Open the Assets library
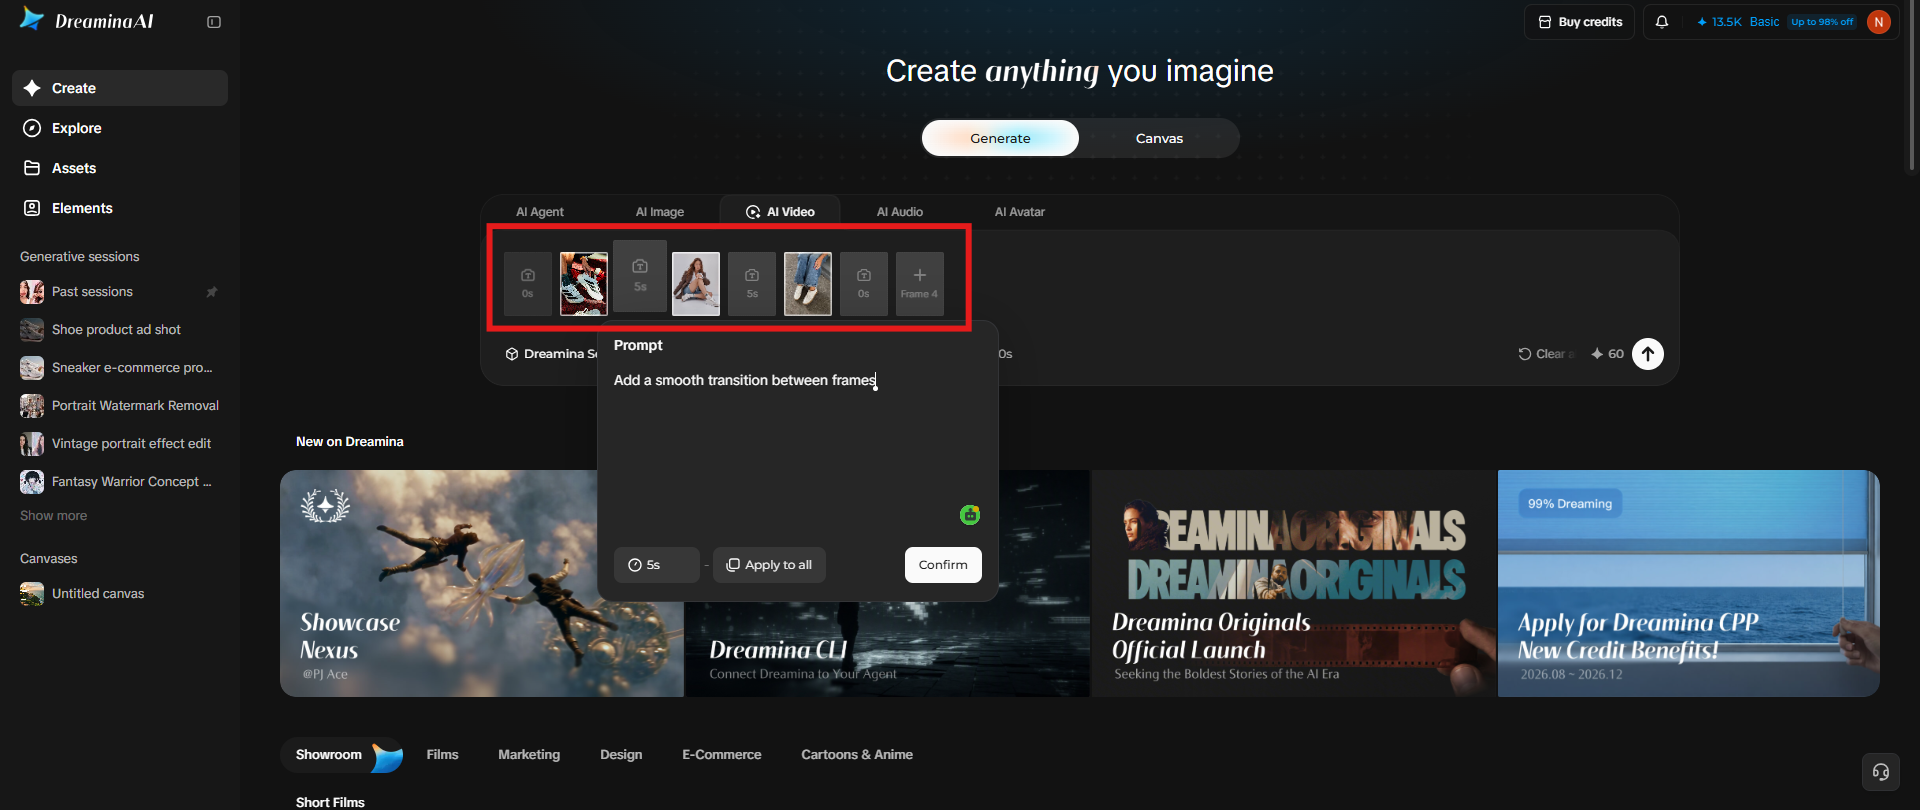This screenshot has height=810, width=1920. coord(120,168)
